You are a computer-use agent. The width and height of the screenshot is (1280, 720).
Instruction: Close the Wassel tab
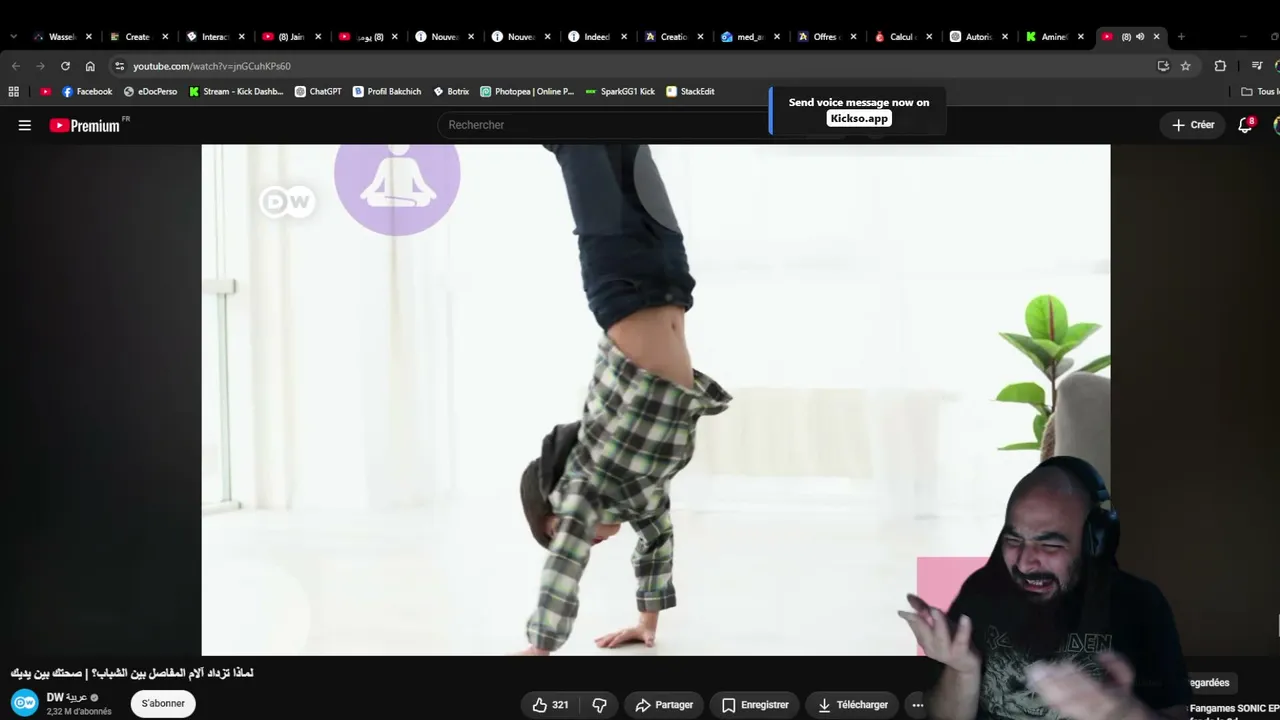tap(89, 37)
